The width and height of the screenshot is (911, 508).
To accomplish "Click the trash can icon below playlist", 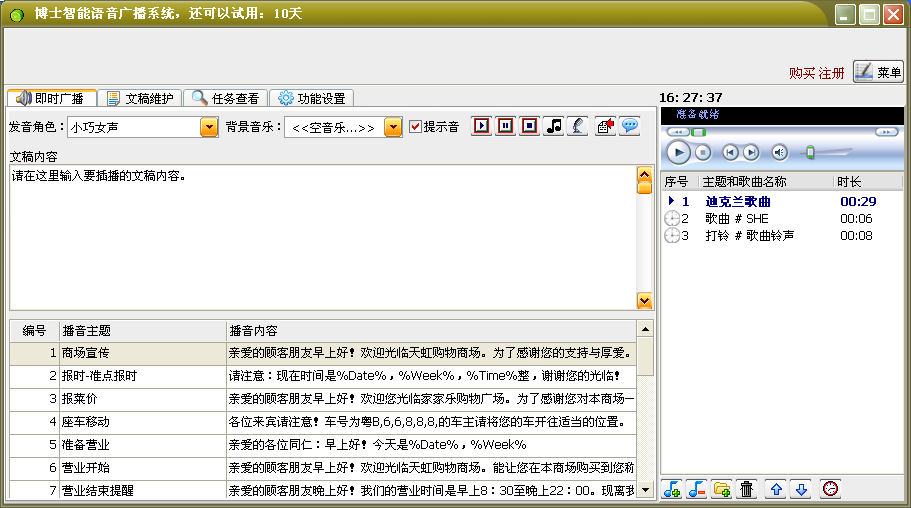I will coord(747,489).
